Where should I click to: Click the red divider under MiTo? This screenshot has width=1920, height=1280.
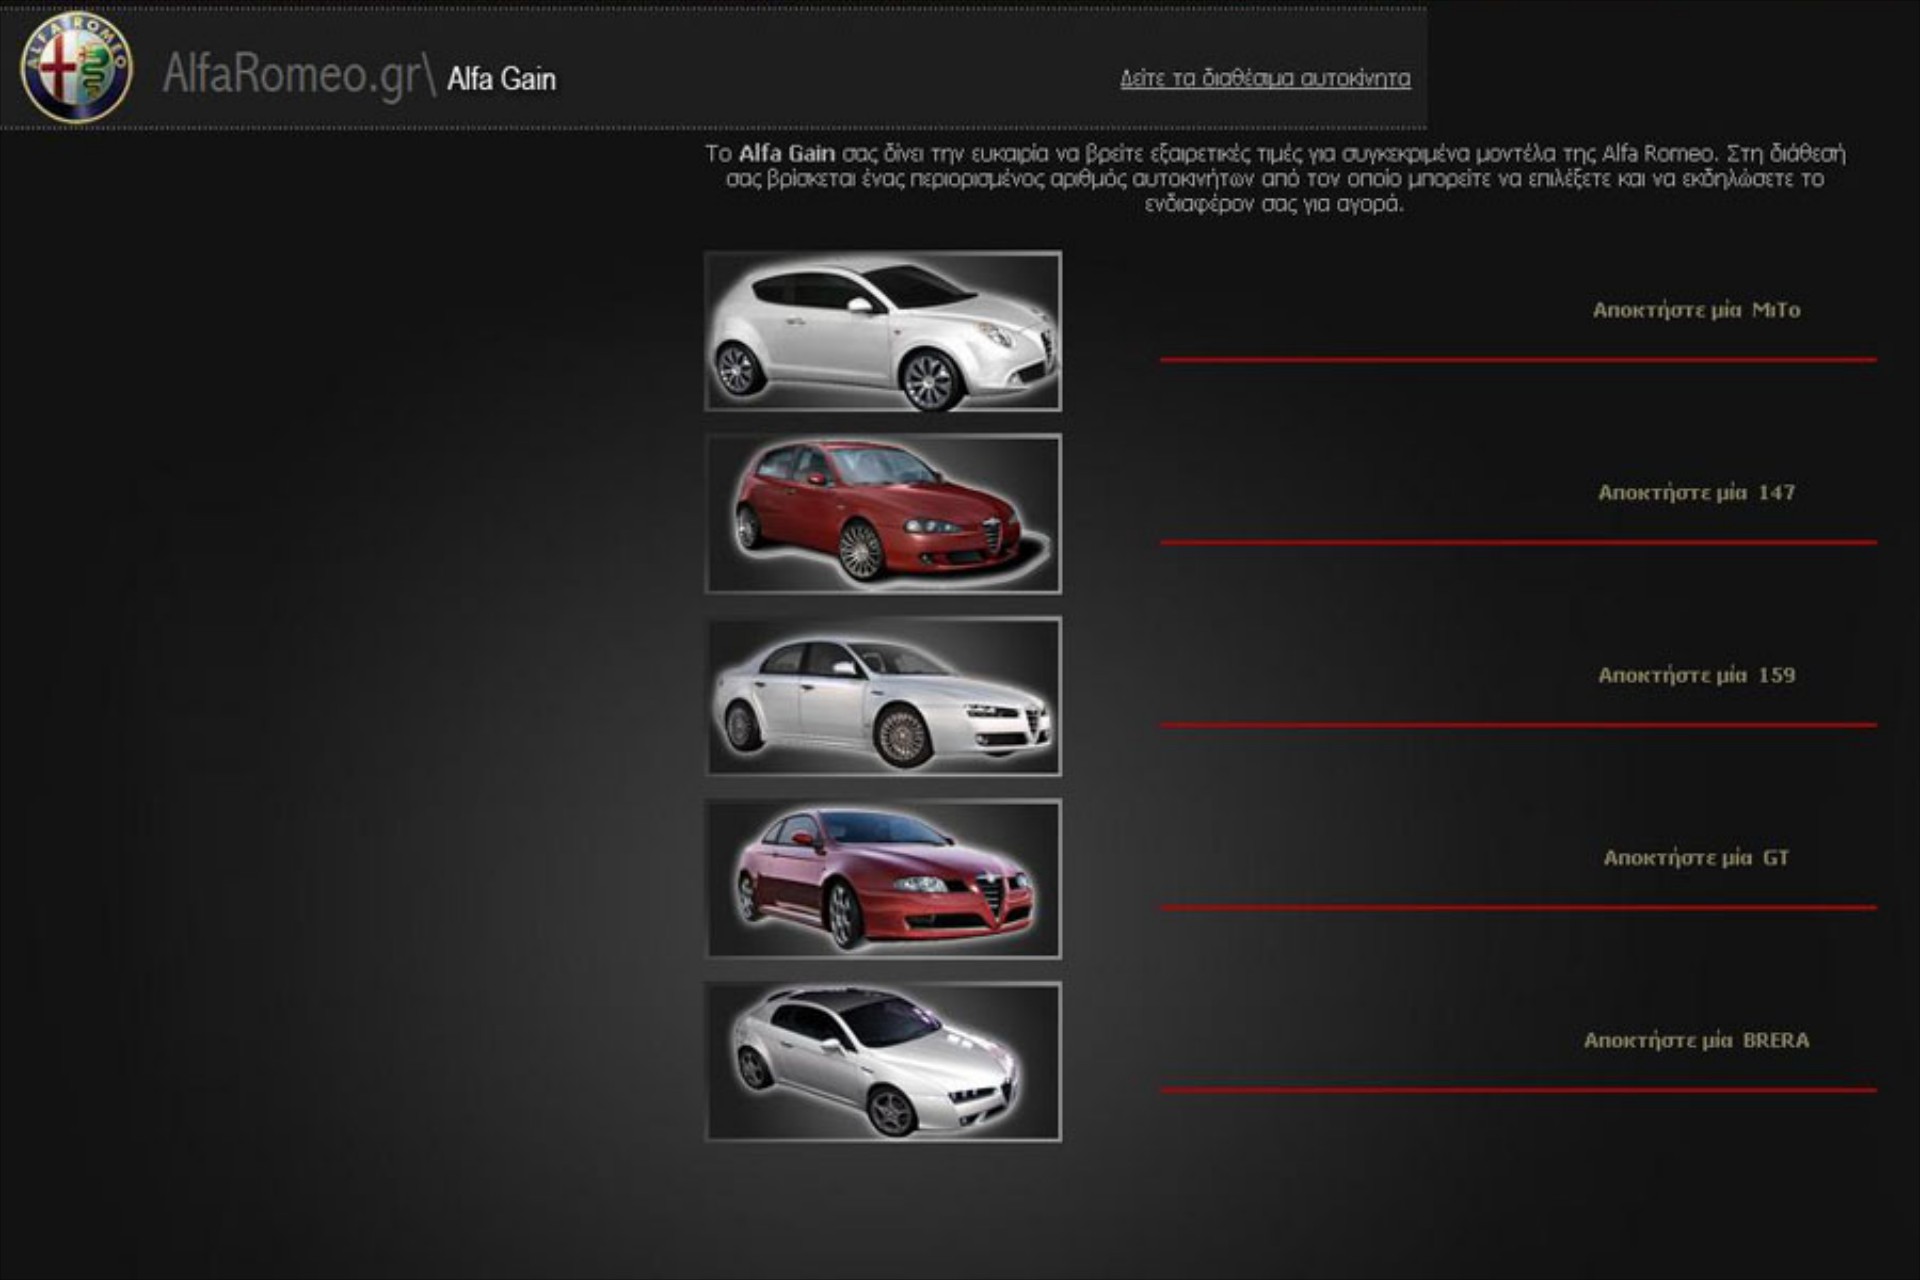coord(1517,359)
